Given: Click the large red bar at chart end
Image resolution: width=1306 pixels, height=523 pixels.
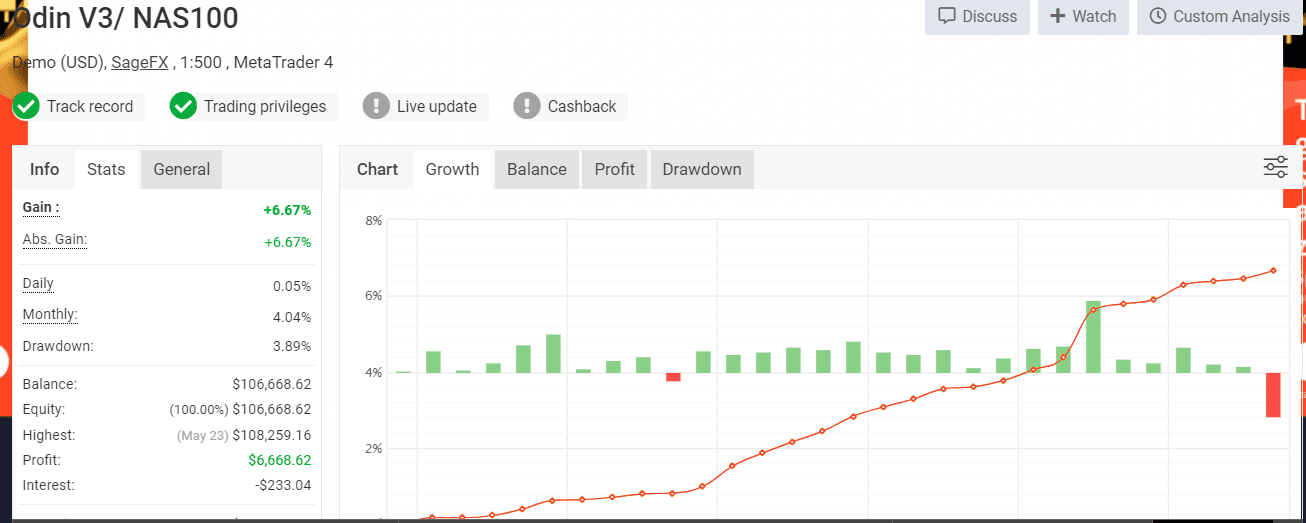Looking at the screenshot, I should (1273, 394).
